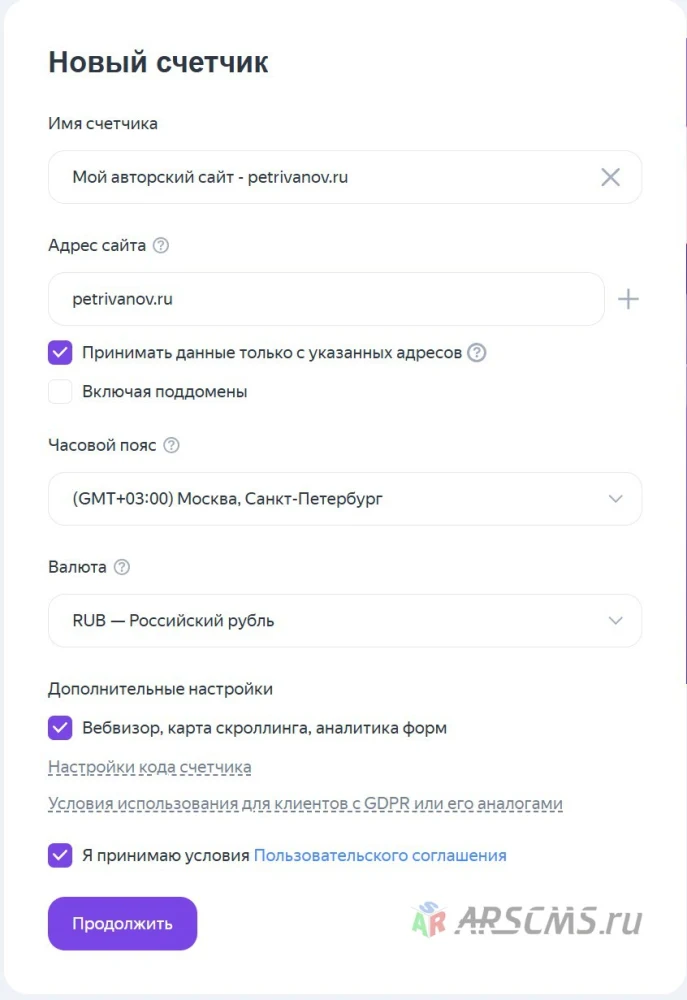Open help icon next to Адрес сайта
This screenshot has height=1000, width=687.
click(x=161, y=246)
